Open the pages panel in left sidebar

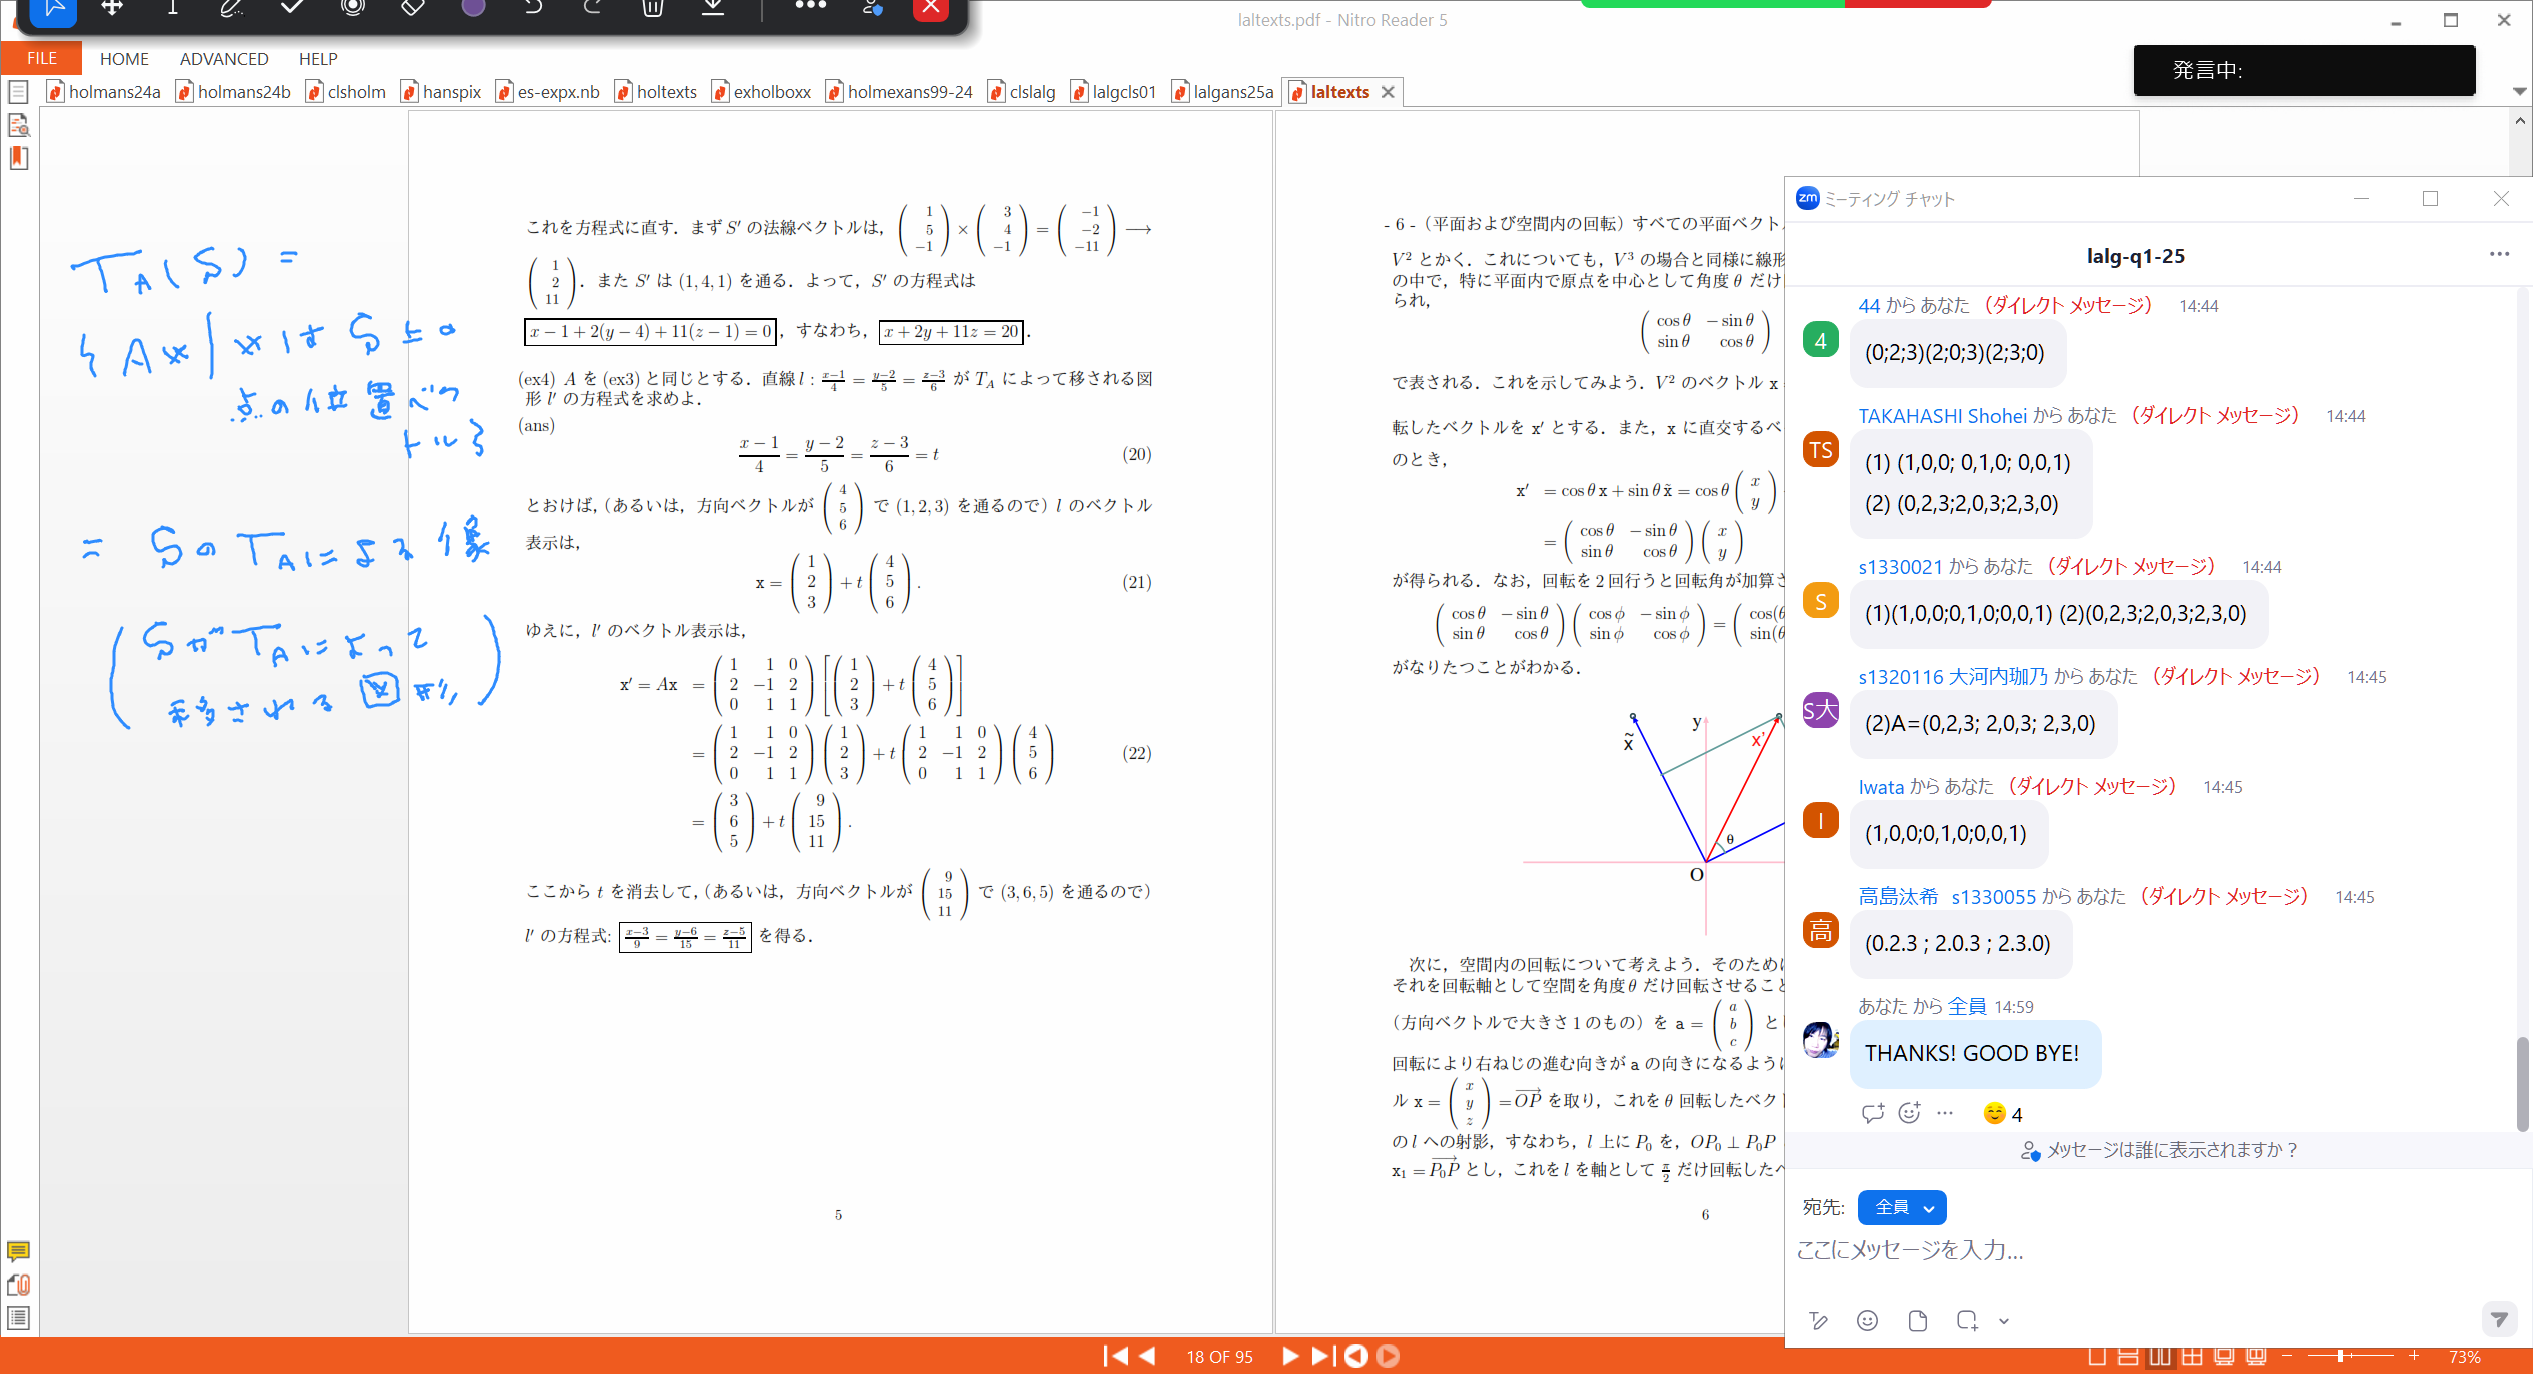(18, 93)
